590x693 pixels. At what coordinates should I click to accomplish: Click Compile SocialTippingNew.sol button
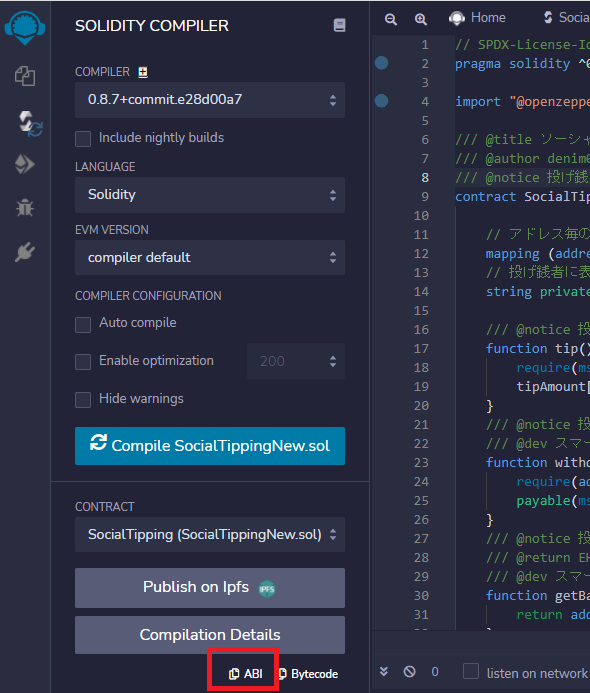point(210,446)
